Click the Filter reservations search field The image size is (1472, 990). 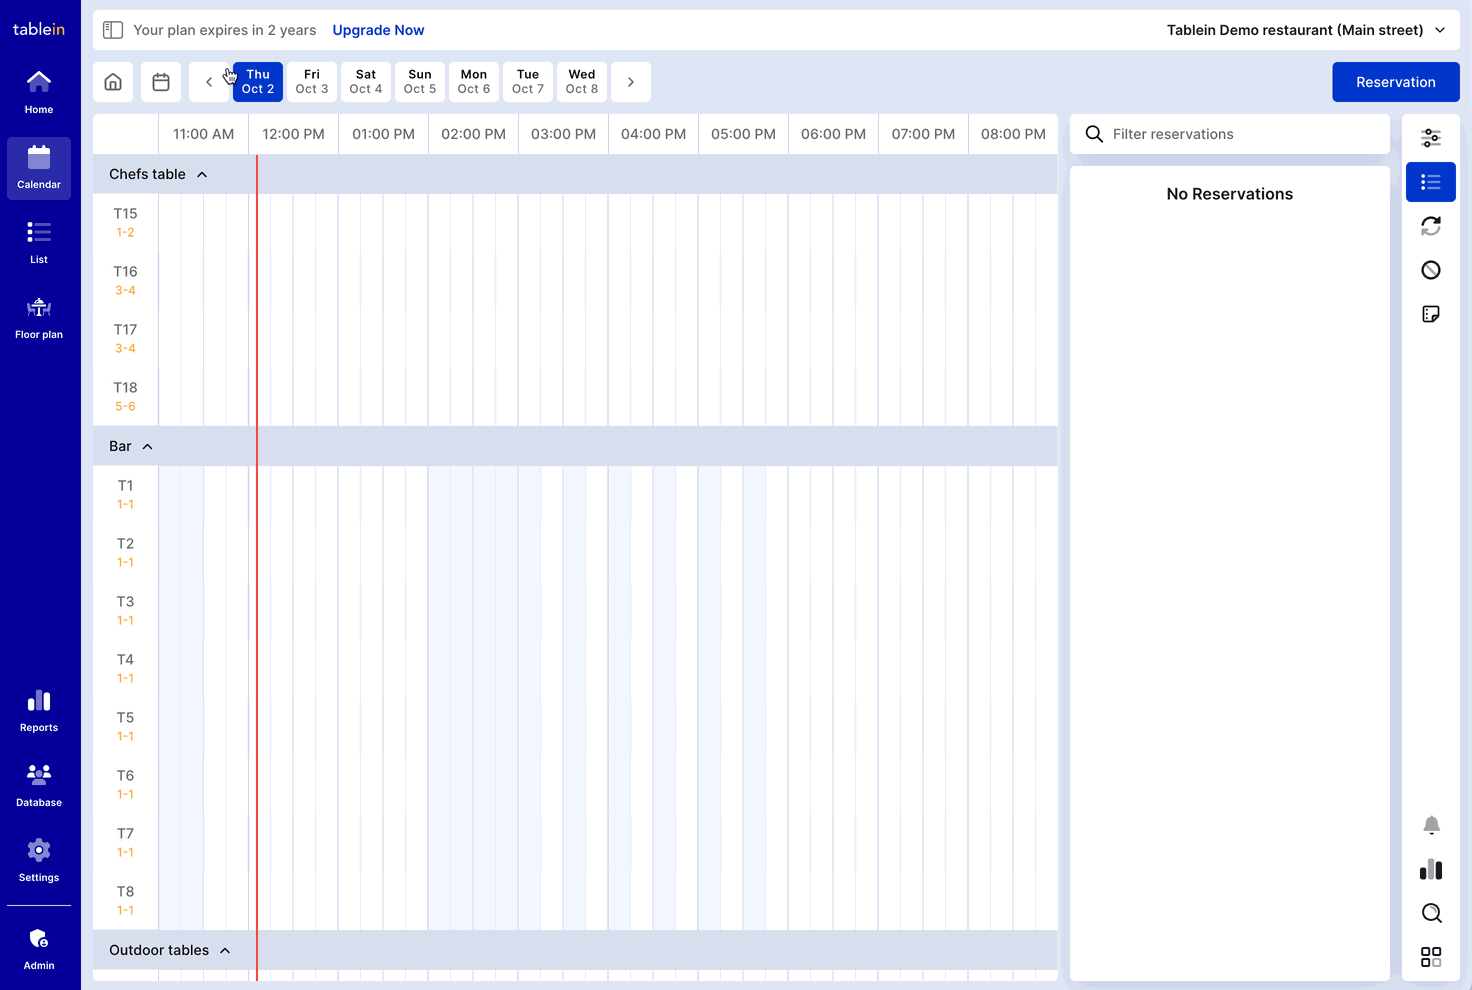[1240, 134]
